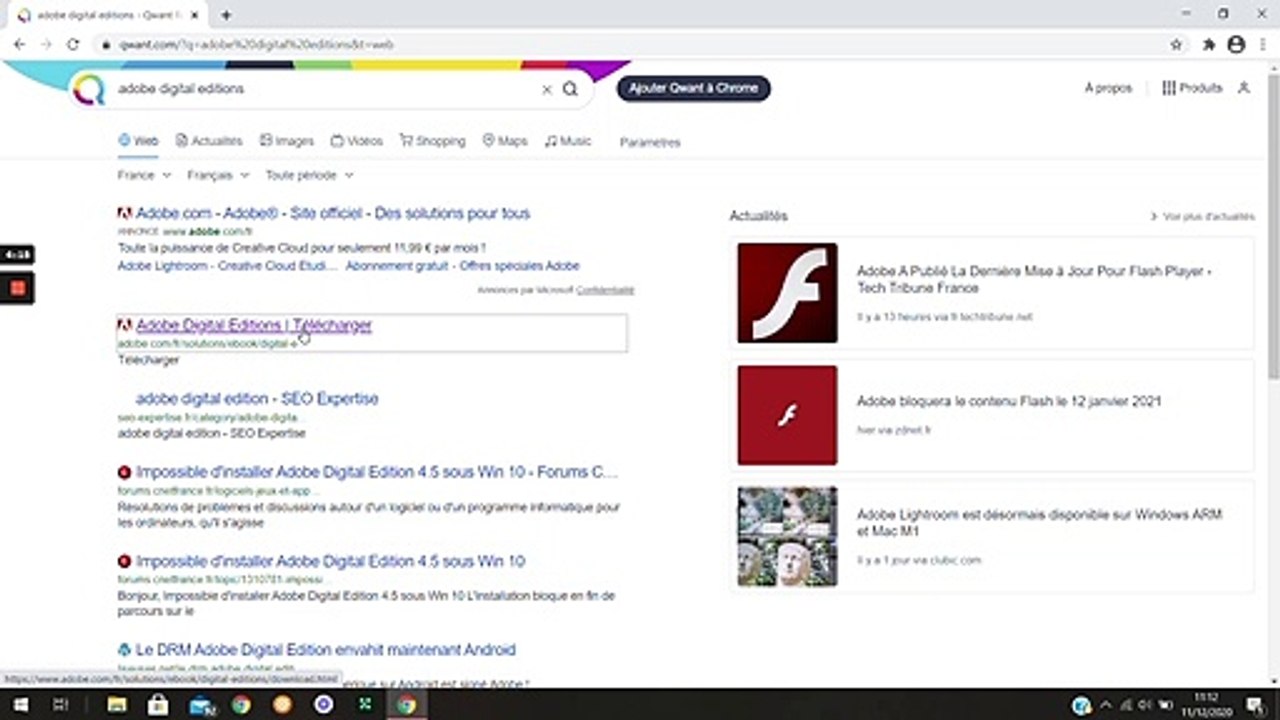Image resolution: width=1280 pixels, height=720 pixels.
Task: Expand the France region dropdown
Action: pos(144,175)
